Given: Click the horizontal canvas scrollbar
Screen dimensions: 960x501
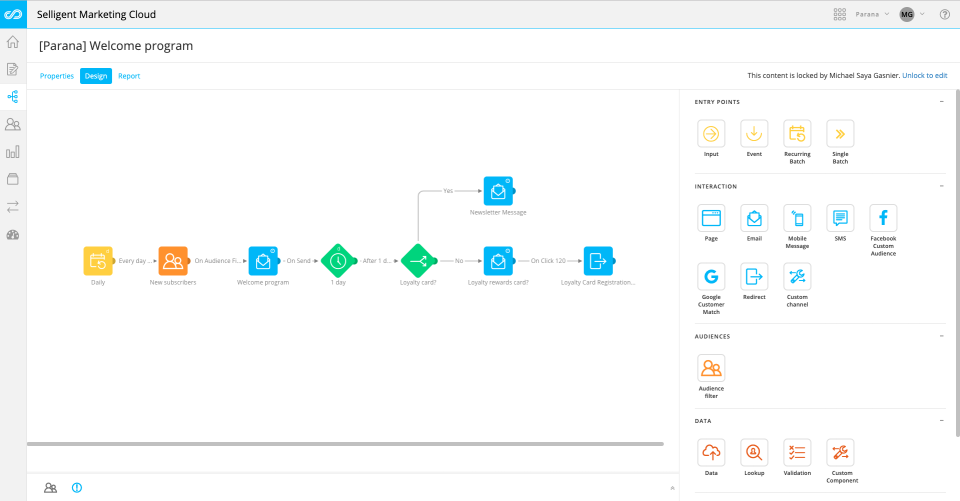Looking at the screenshot, I should coord(345,444).
